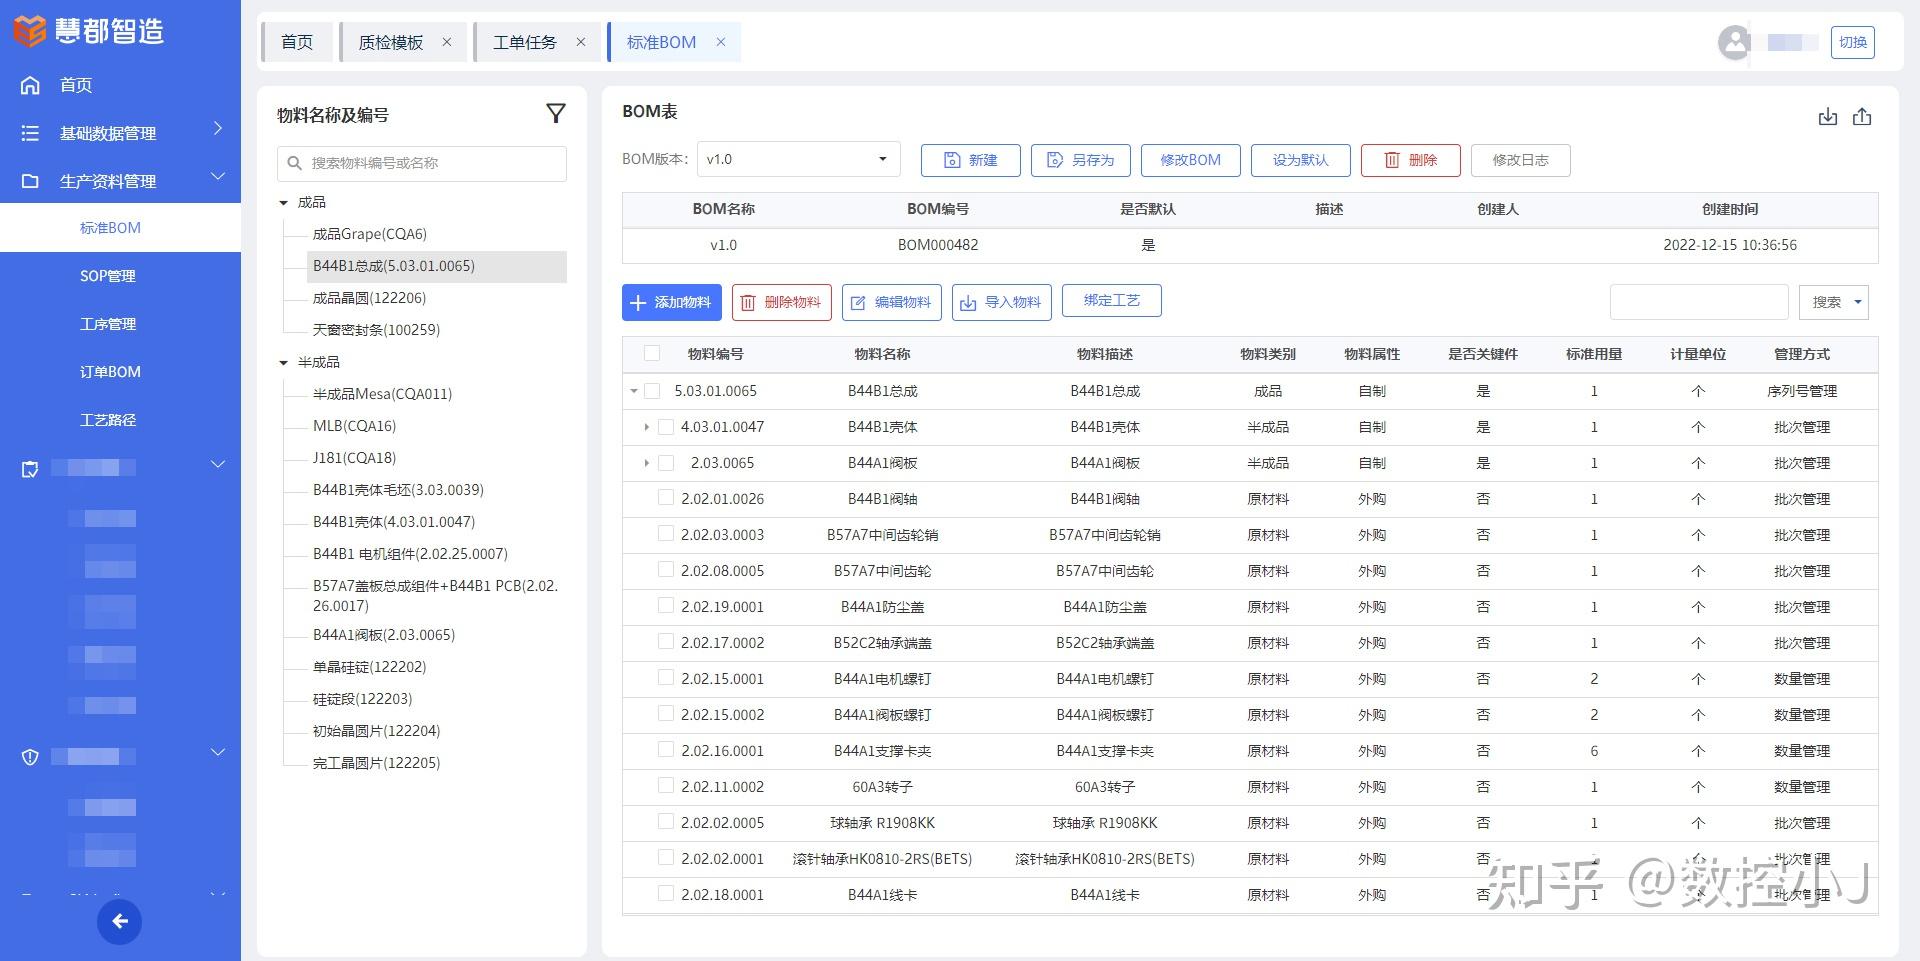Click the search input field above the table
Viewport: 1920px width, 961px height.
(1698, 301)
